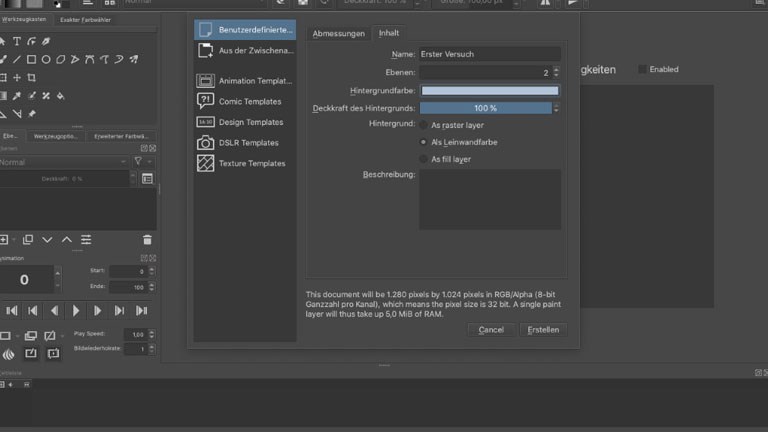Select 'As raster layer' background option
The image size is (768, 432).
[424, 125]
